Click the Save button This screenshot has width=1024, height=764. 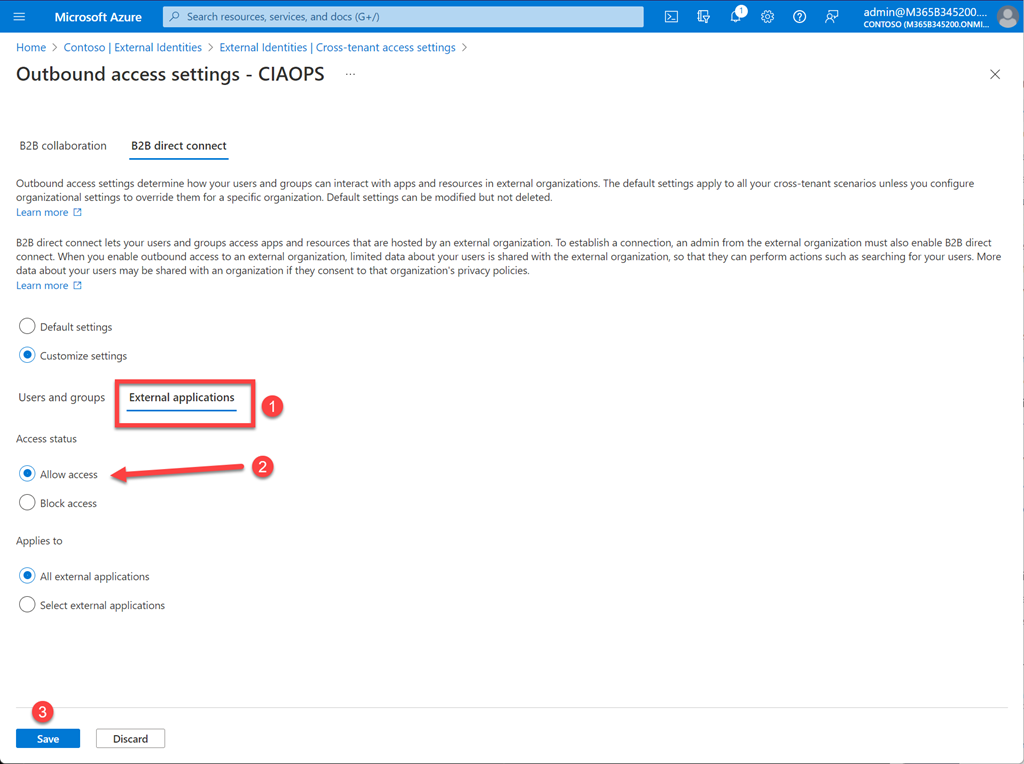[x=48, y=739]
